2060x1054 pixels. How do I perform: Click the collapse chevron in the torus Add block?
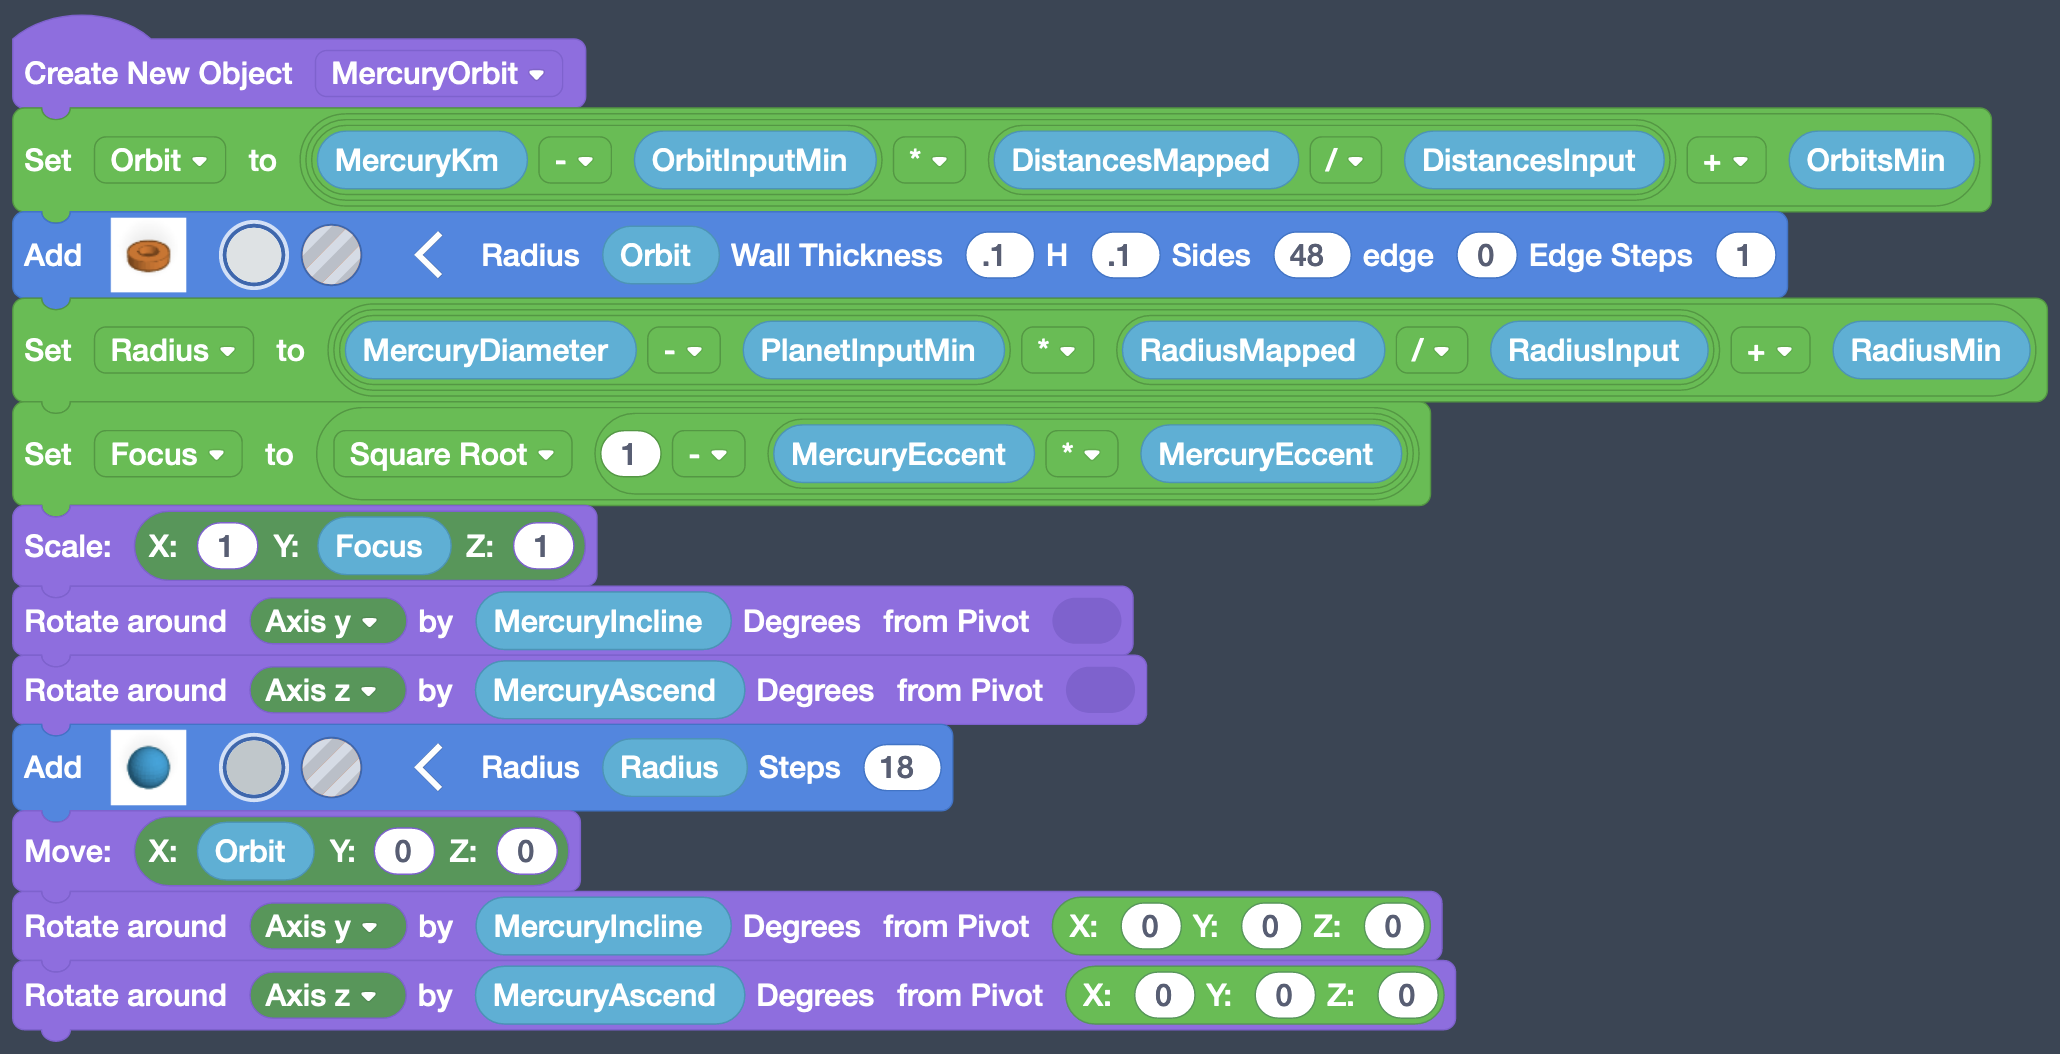(x=429, y=255)
